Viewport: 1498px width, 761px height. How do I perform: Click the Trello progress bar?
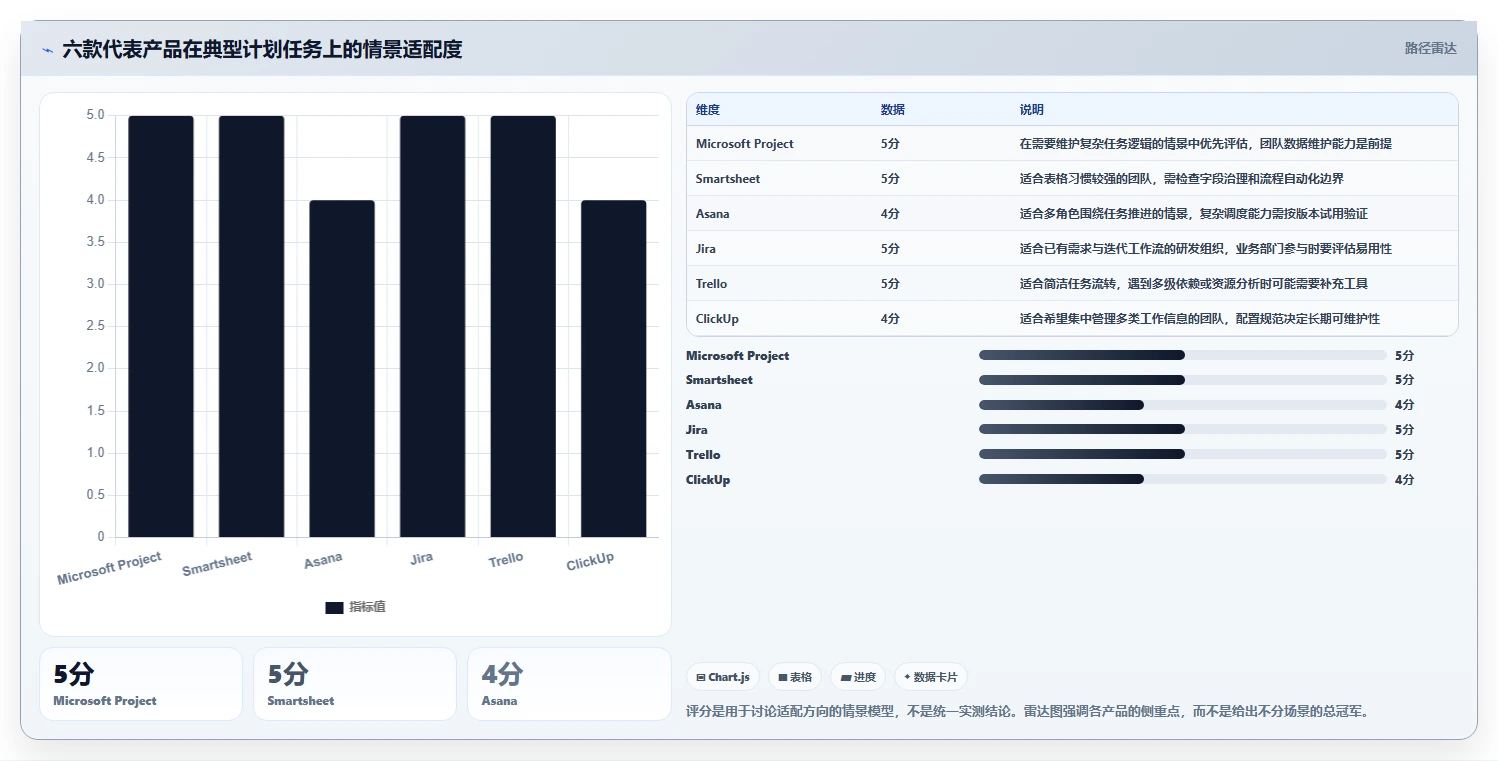pos(1183,454)
